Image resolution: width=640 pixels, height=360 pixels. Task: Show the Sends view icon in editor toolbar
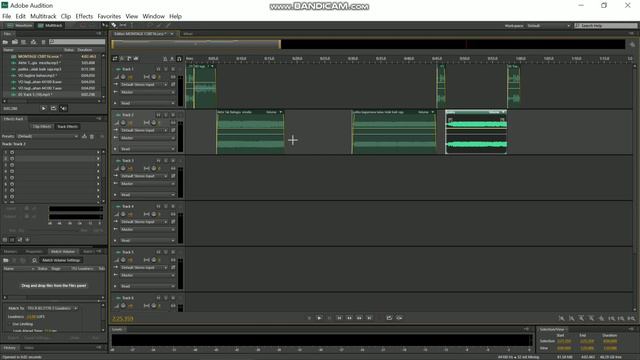[x=129, y=59]
